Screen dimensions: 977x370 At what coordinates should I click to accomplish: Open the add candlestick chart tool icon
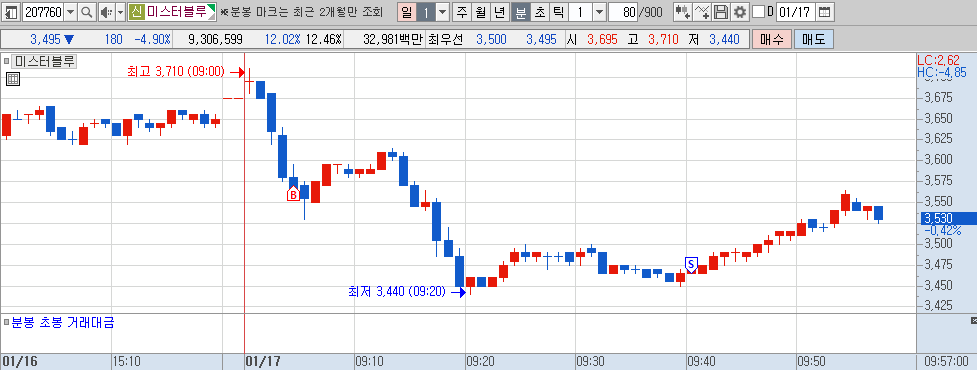[683, 11]
